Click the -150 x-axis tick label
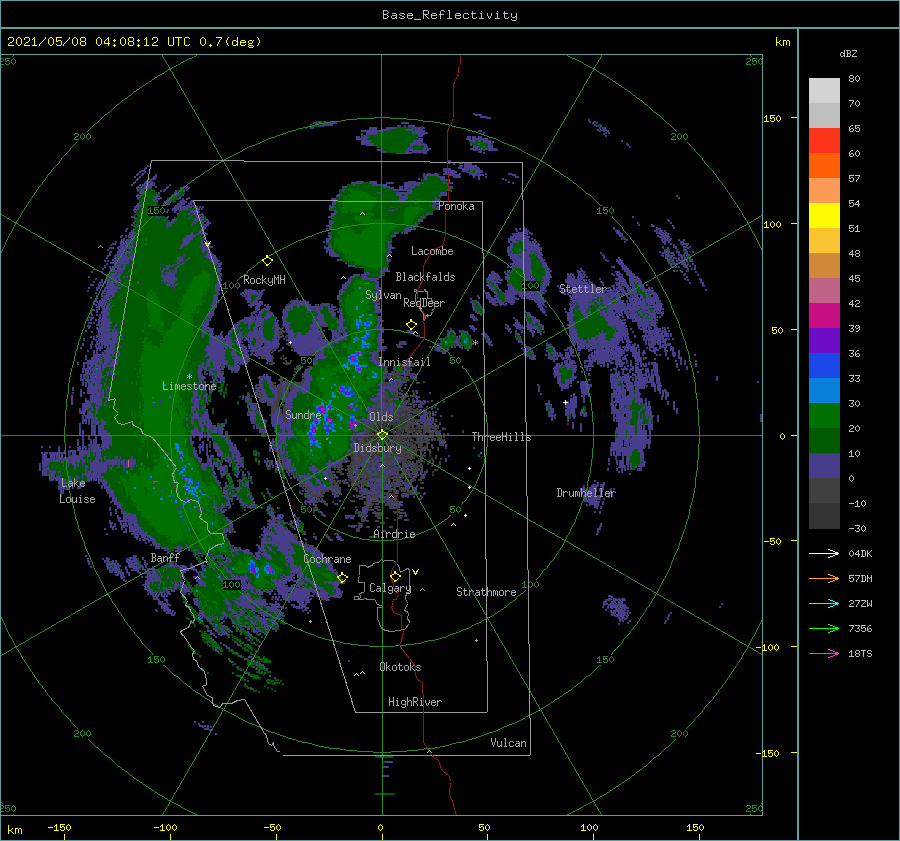 coord(59,827)
